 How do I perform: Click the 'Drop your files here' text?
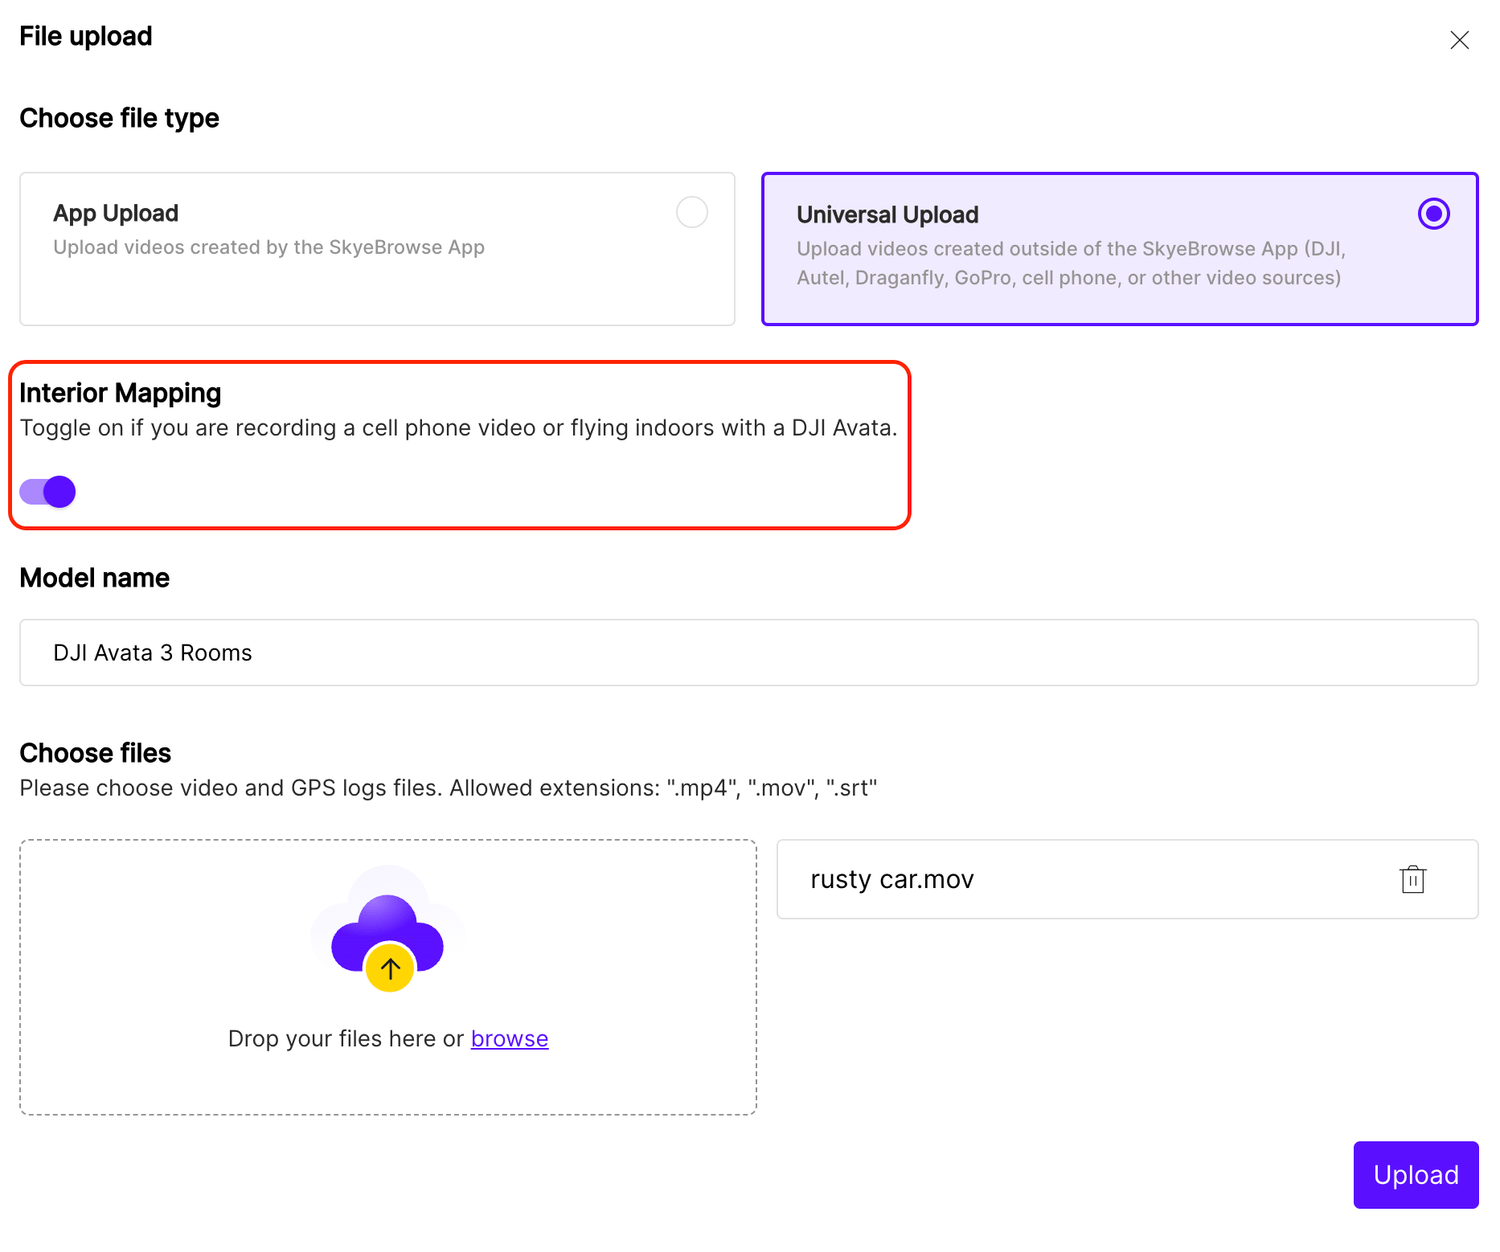[345, 1039]
